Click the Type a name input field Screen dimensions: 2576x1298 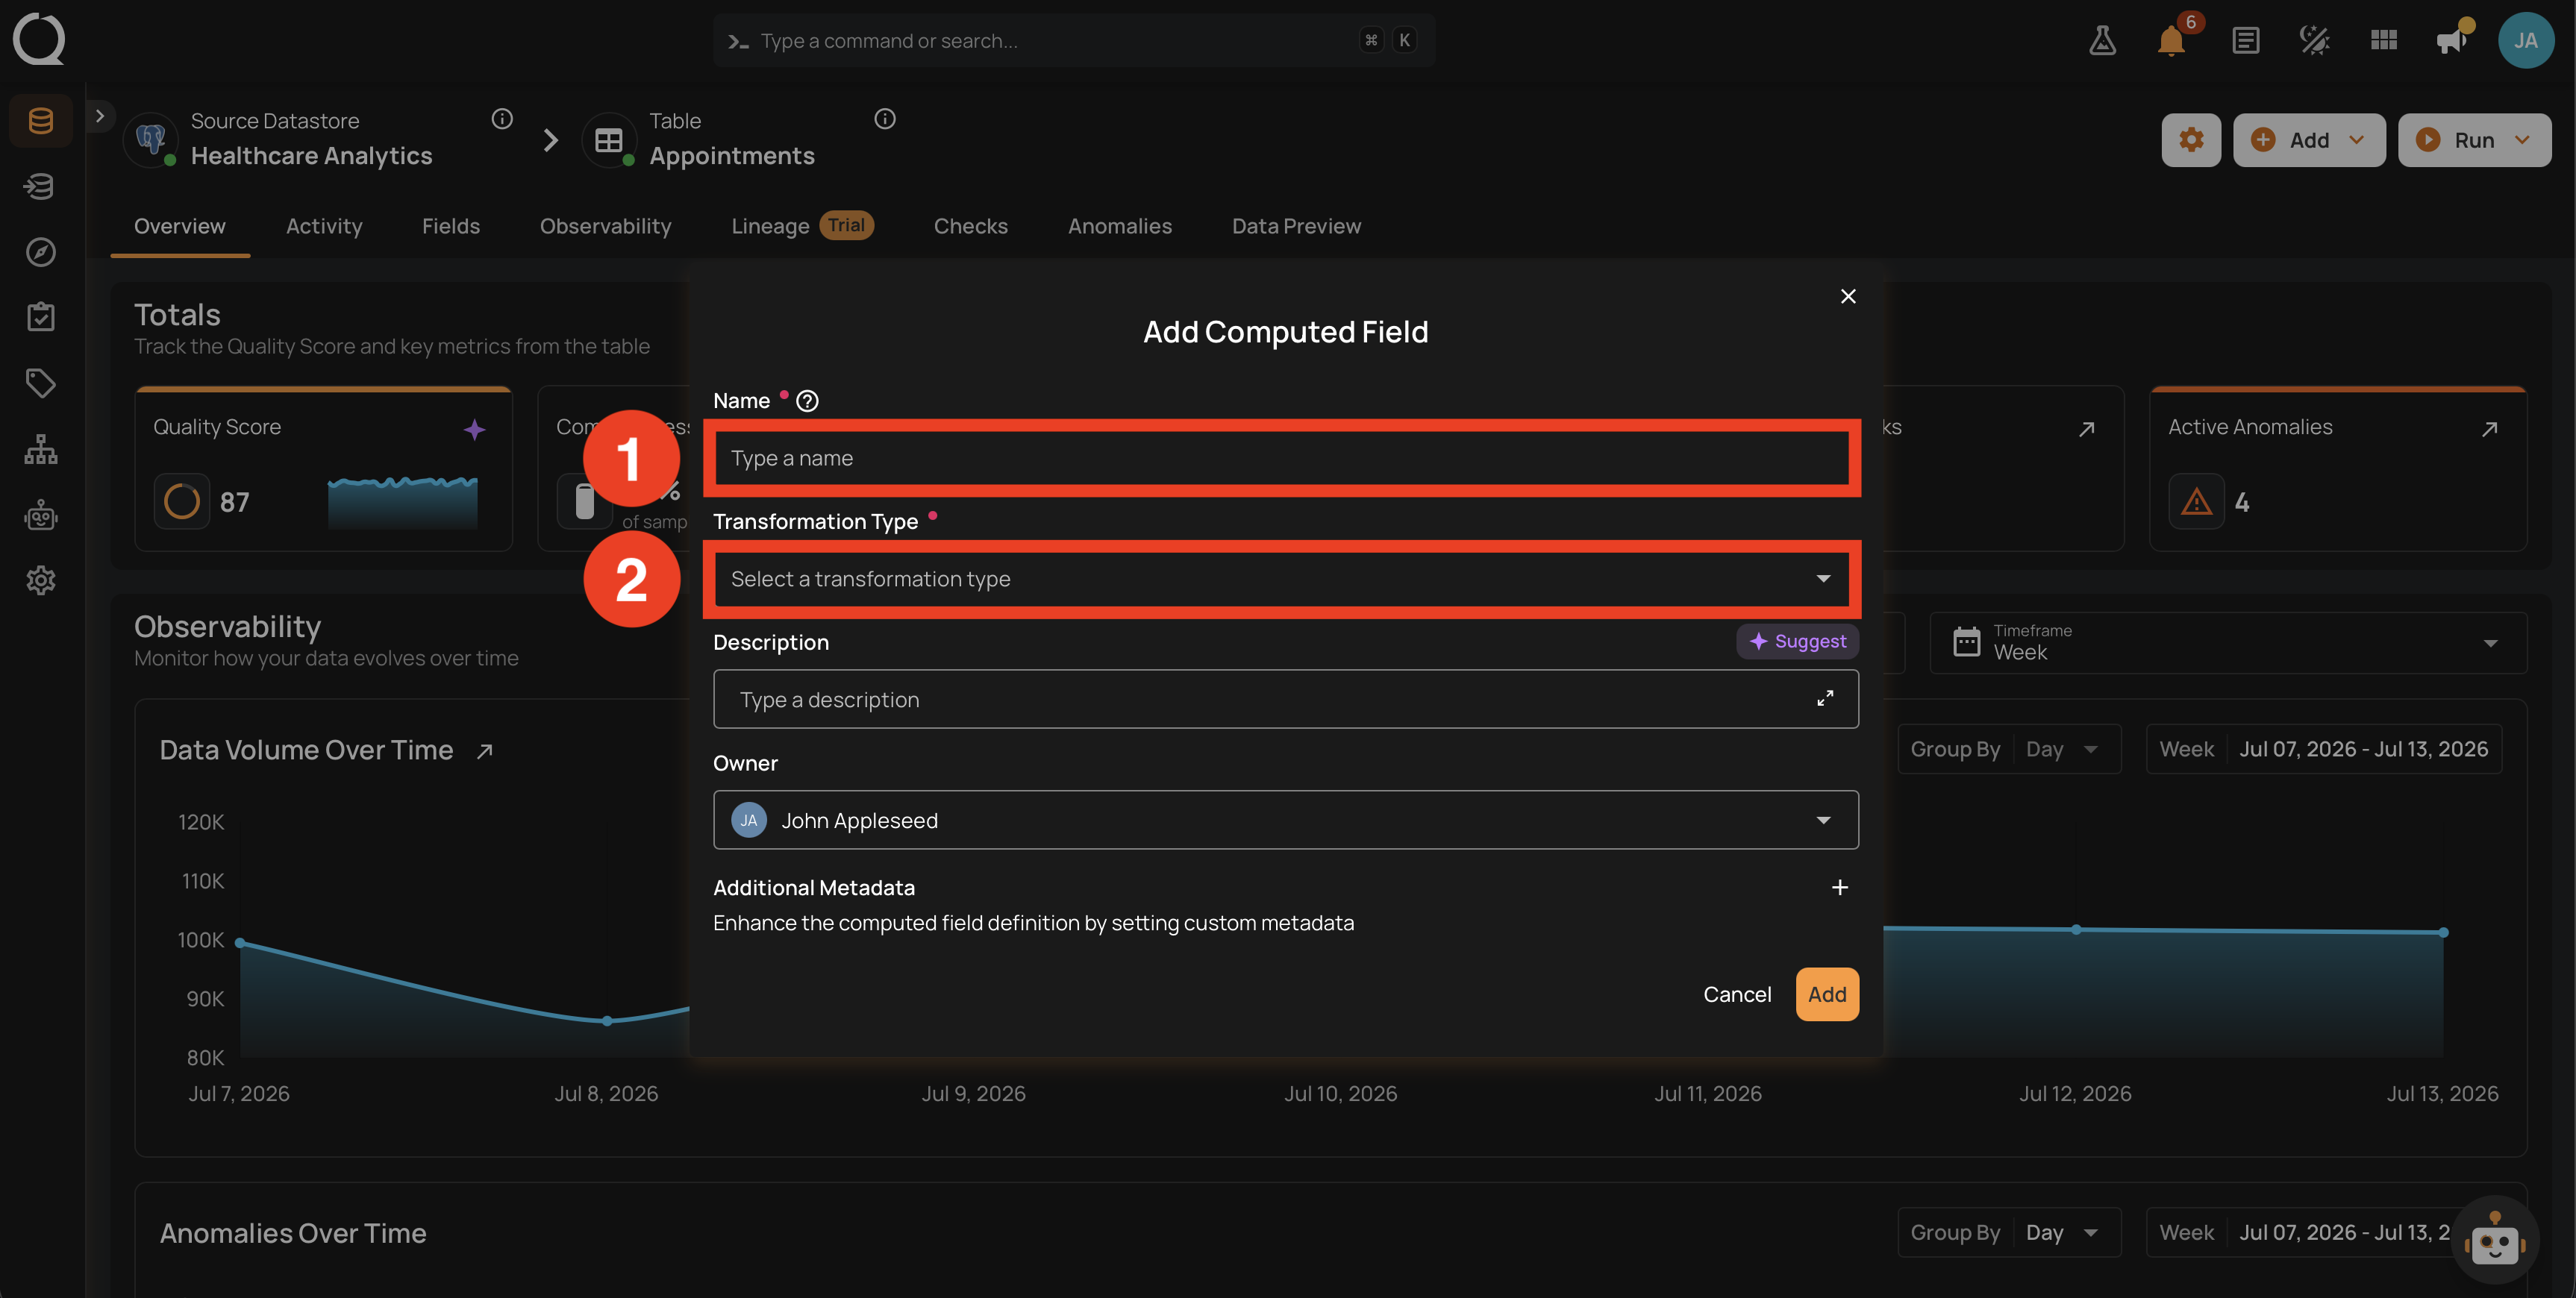click(1282, 458)
